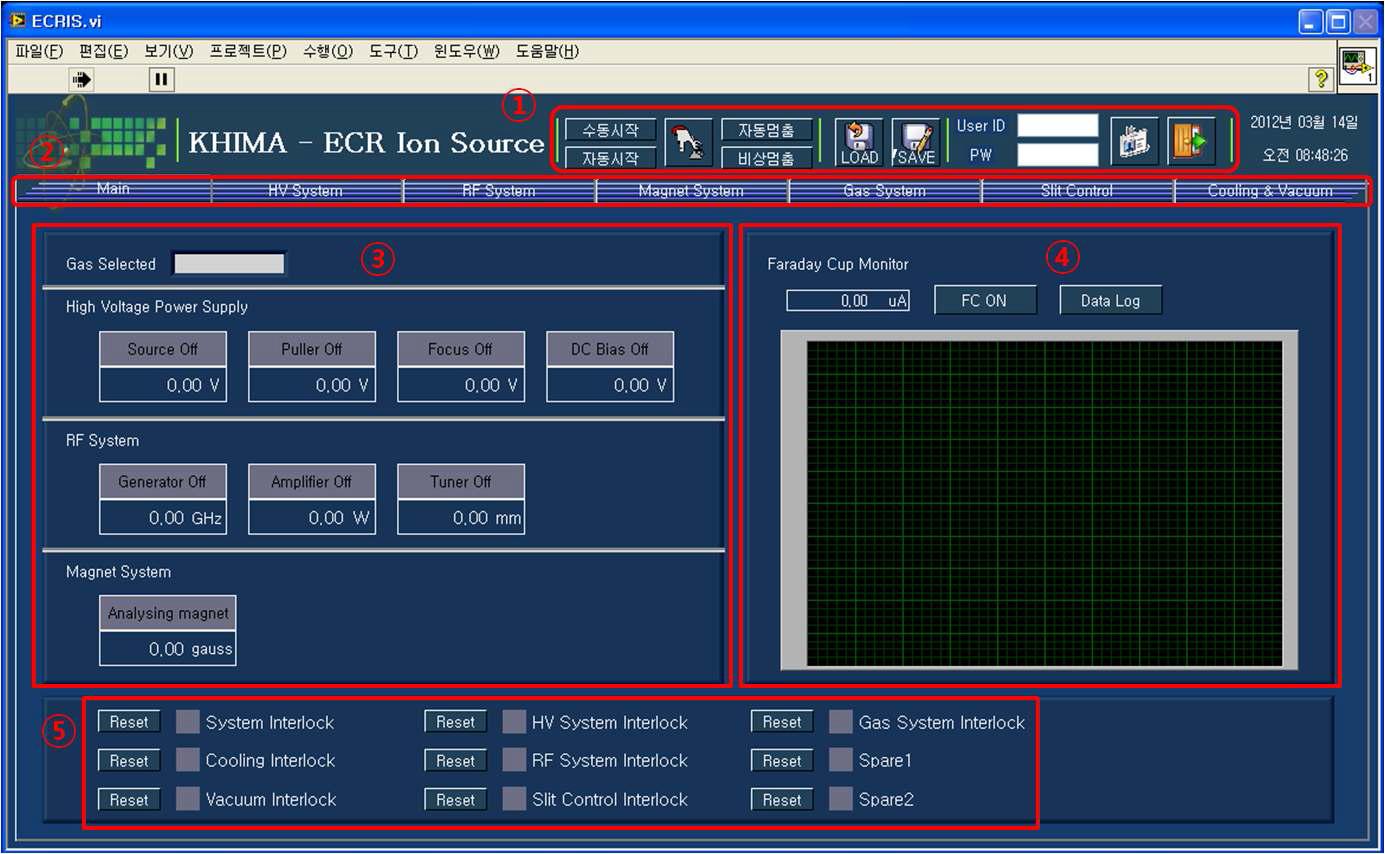
Task: Click the Amplifier power value in W
Action: pyautogui.click(x=312, y=517)
